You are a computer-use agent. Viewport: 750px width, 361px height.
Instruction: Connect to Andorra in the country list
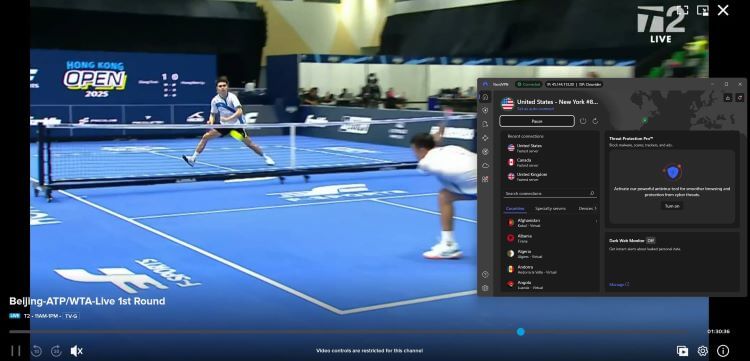click(550, 269)
